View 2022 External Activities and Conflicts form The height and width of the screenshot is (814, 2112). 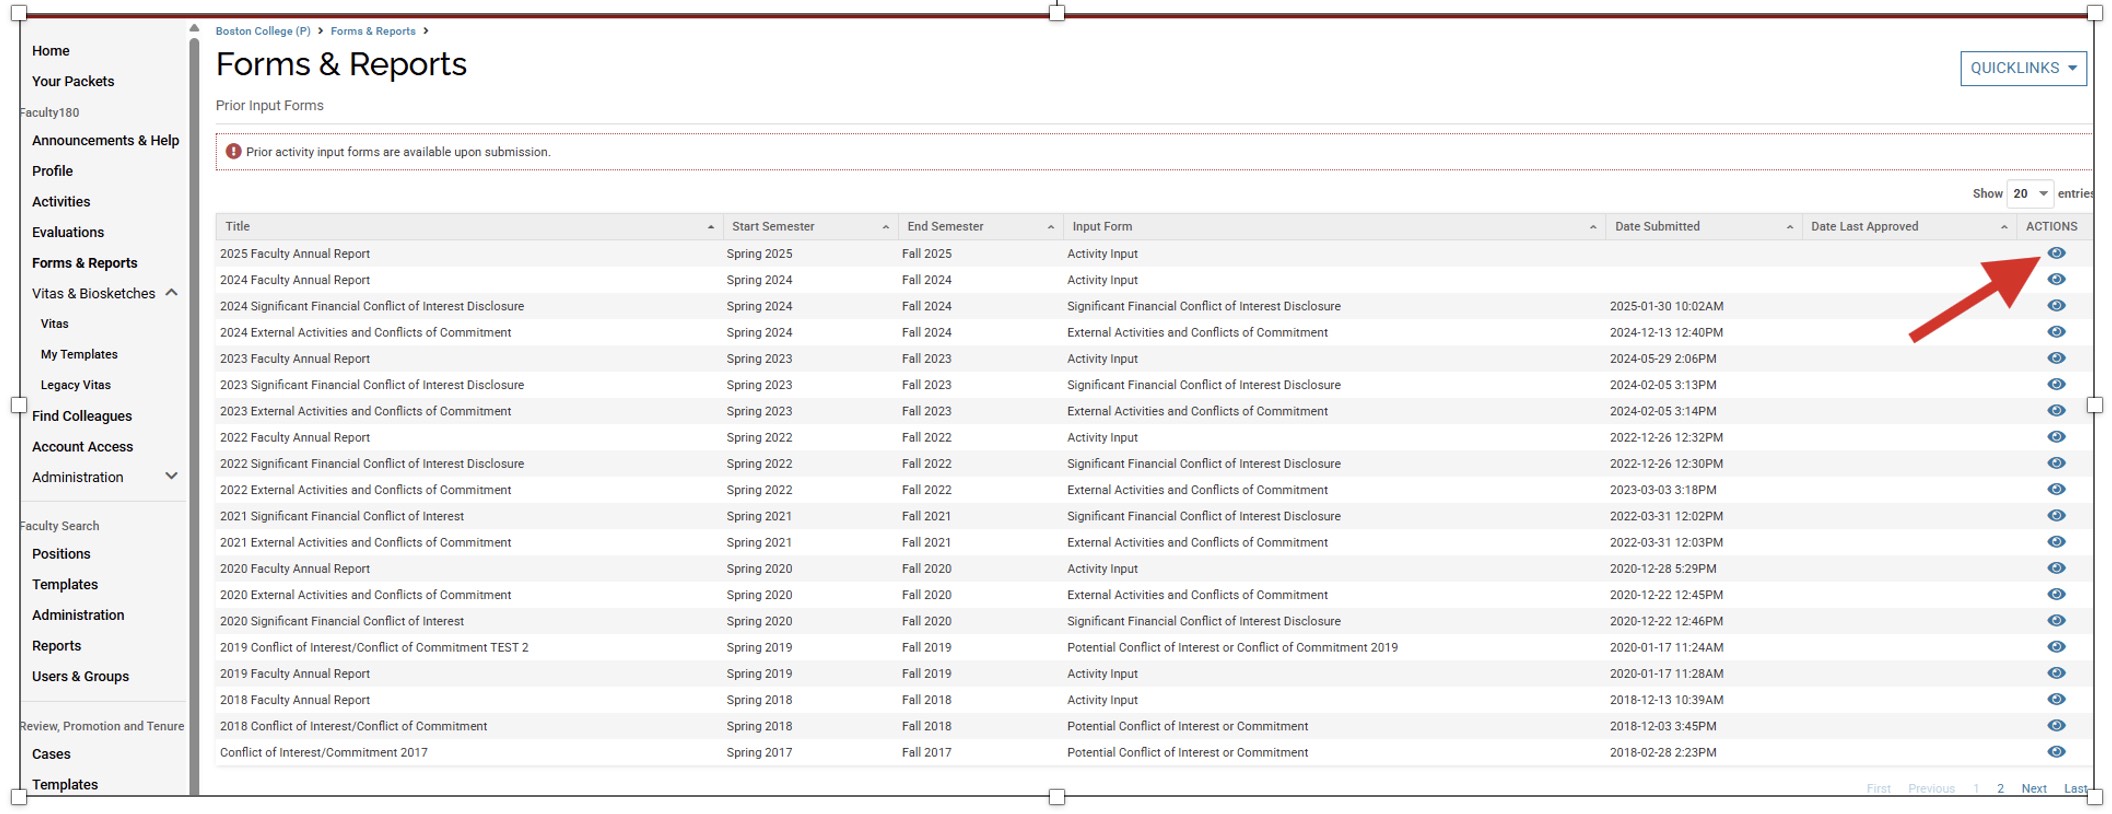(2056, 489)
